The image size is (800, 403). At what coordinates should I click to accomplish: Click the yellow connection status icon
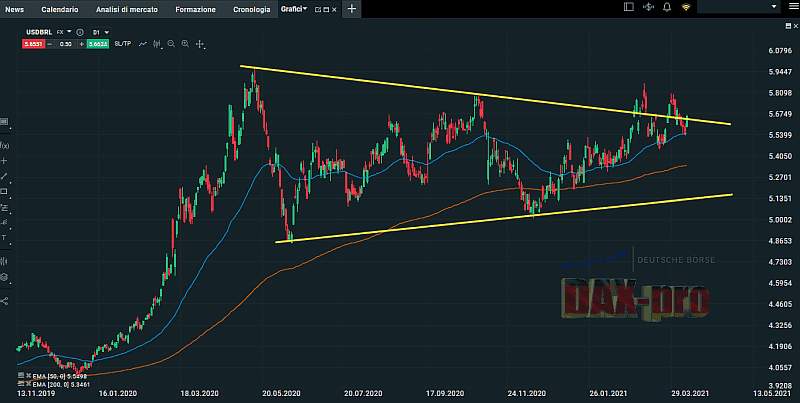click(686, 8)
